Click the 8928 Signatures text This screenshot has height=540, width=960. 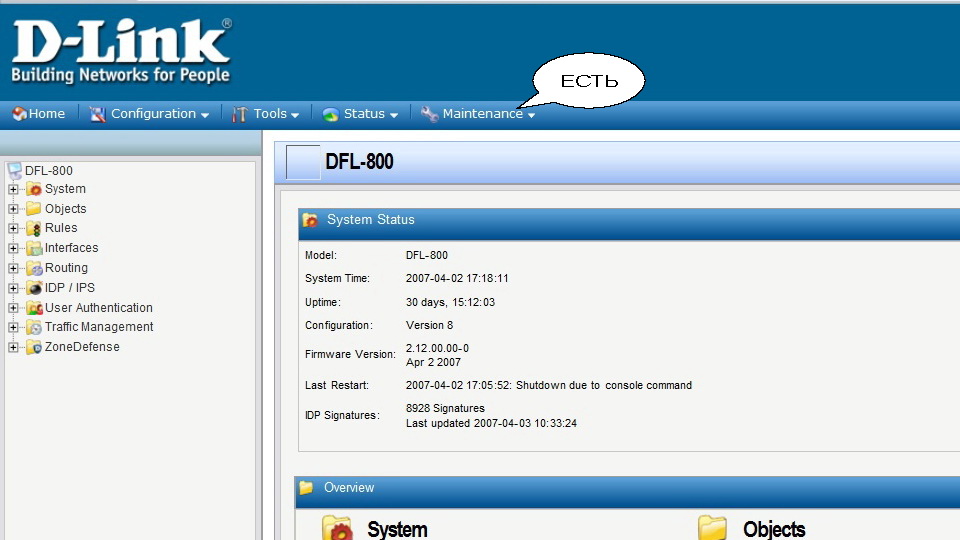(x=445, y=408)
